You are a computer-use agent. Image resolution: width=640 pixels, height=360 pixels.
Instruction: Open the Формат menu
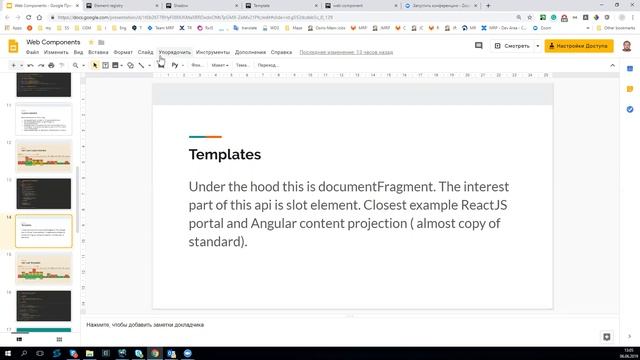coord(123,52)
